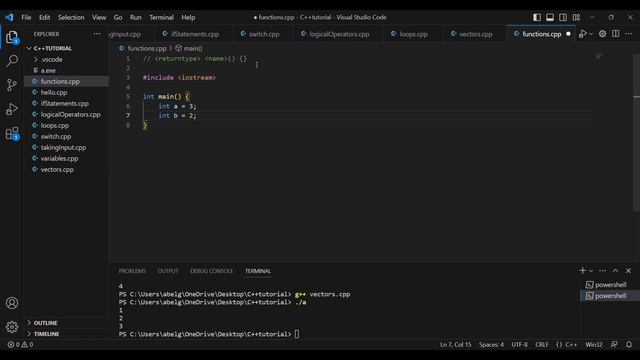640x360 pixels.
Task: Open the File menu
Action: pyautogui.click(x=26, y=17)
